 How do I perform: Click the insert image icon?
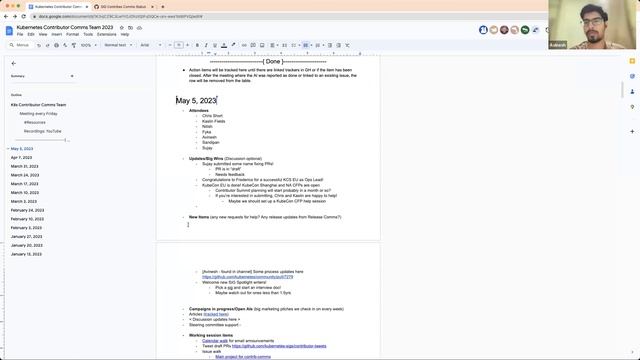tap(262, 45)
